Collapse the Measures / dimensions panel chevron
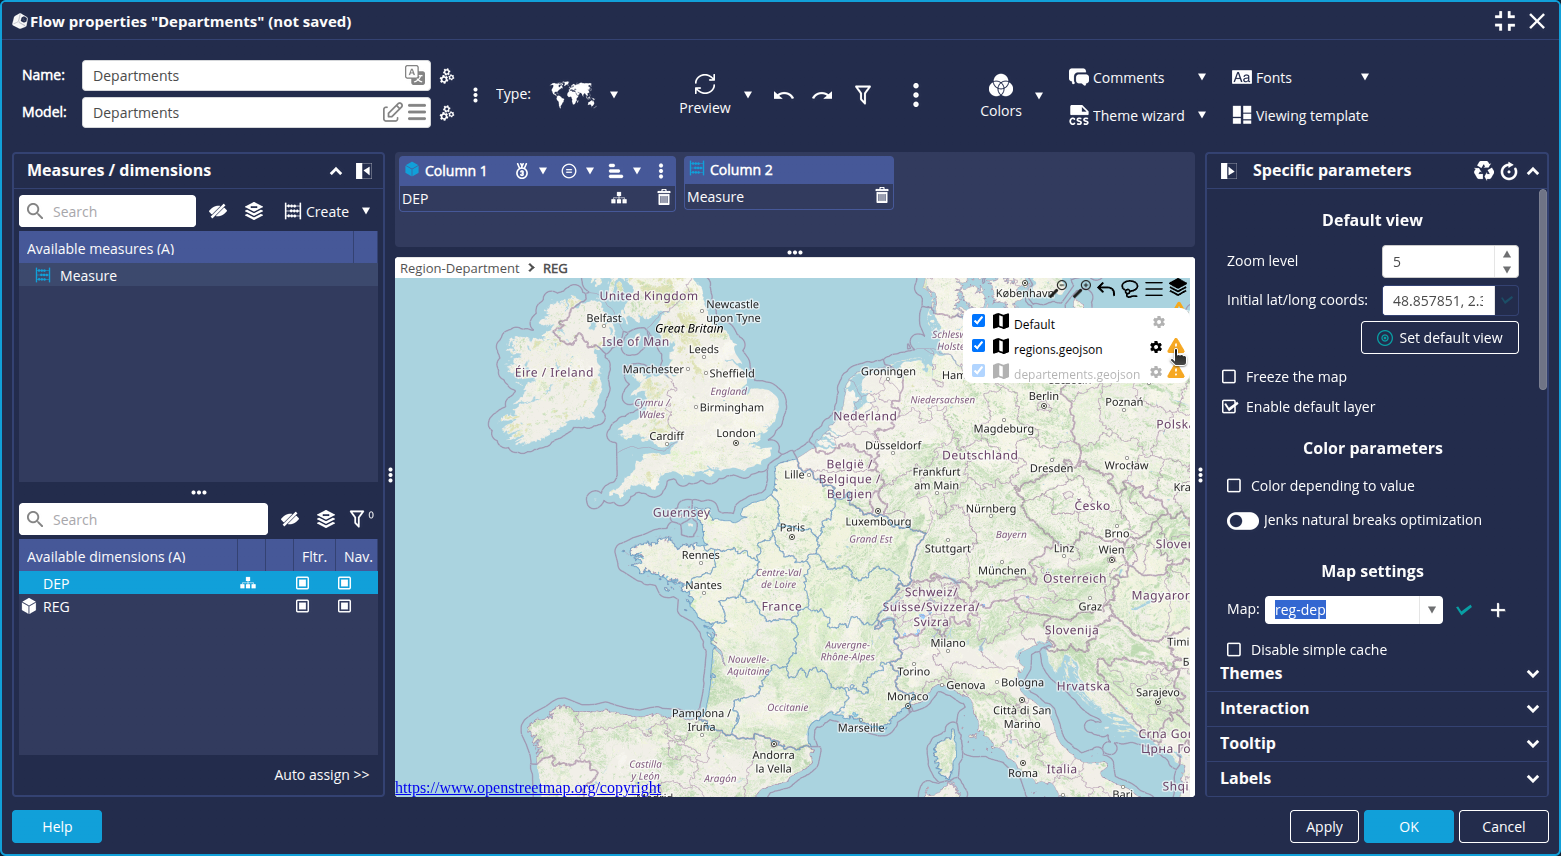1561x856 pixels. coord(336,171)
